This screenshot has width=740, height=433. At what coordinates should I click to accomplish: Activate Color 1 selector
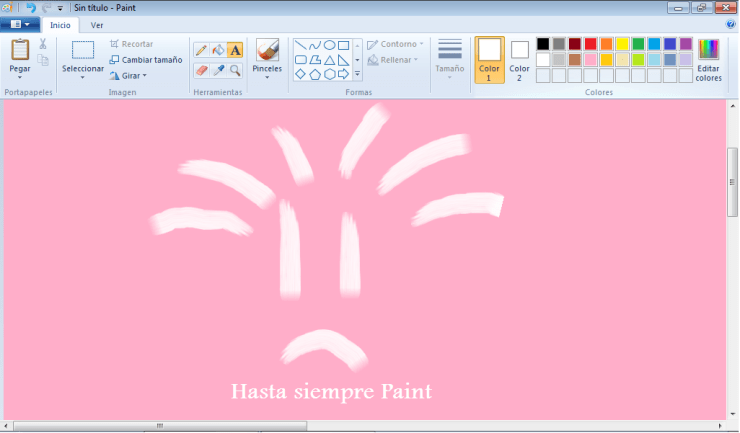point(489,60)
